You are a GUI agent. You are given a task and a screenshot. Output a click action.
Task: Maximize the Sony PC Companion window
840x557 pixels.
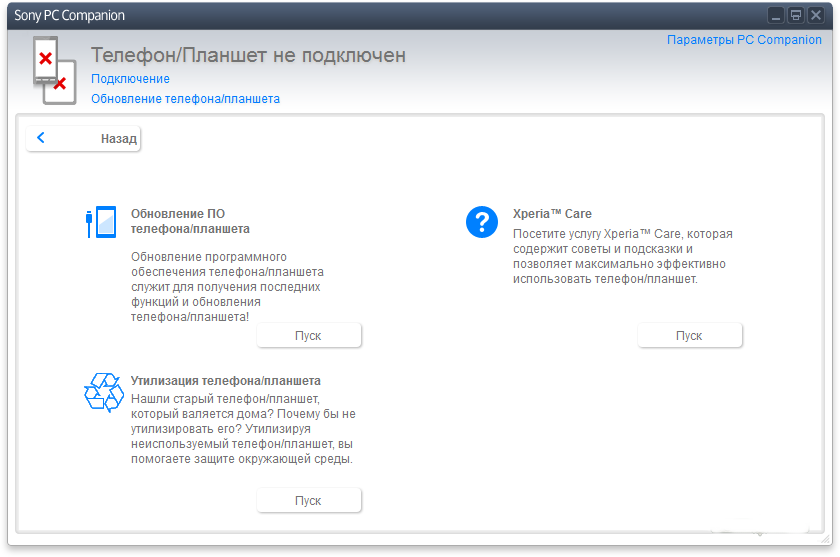tap(796, 15)
